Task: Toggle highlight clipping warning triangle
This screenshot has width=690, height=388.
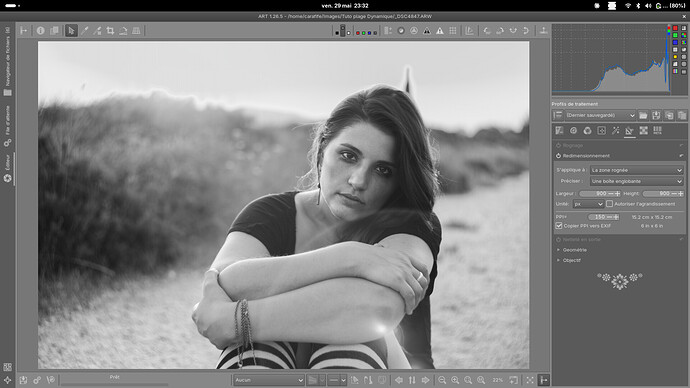Action: (x=440, y=30)
